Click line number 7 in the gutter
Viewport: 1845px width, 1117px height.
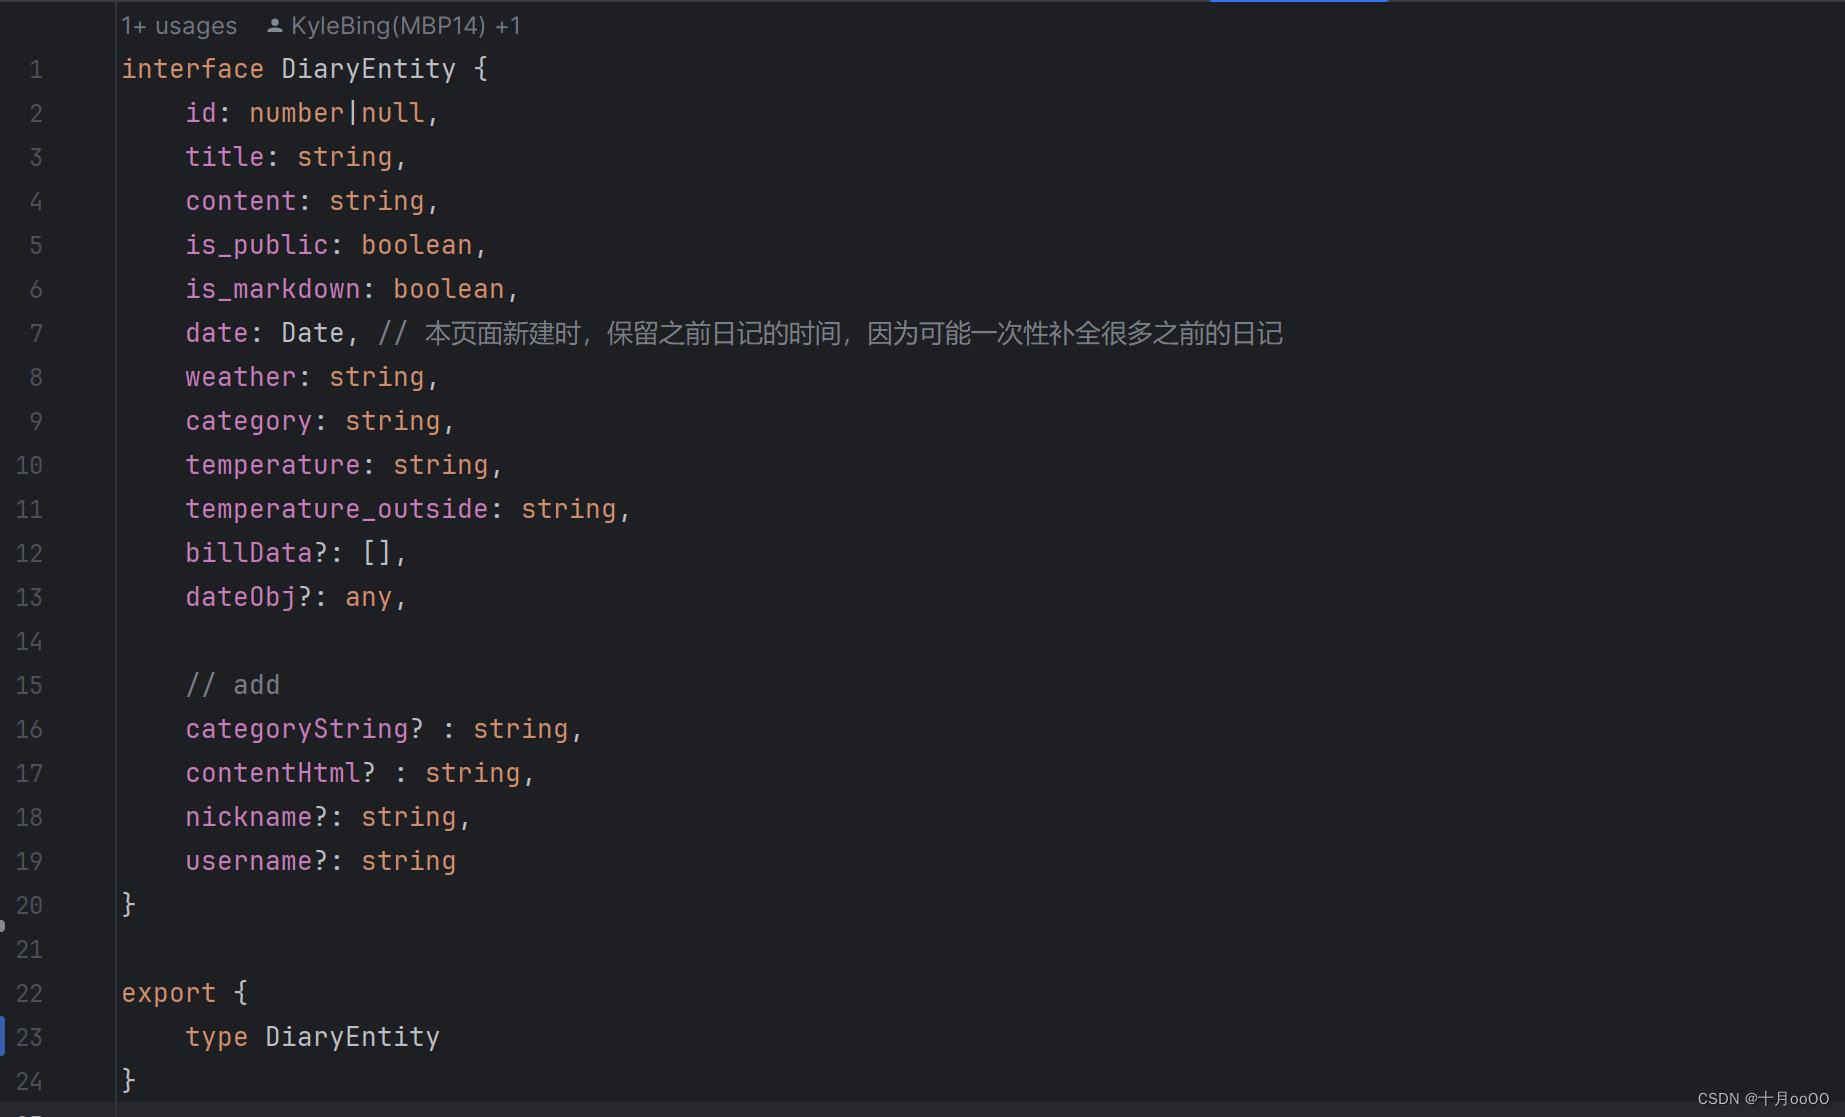(36, 333)
